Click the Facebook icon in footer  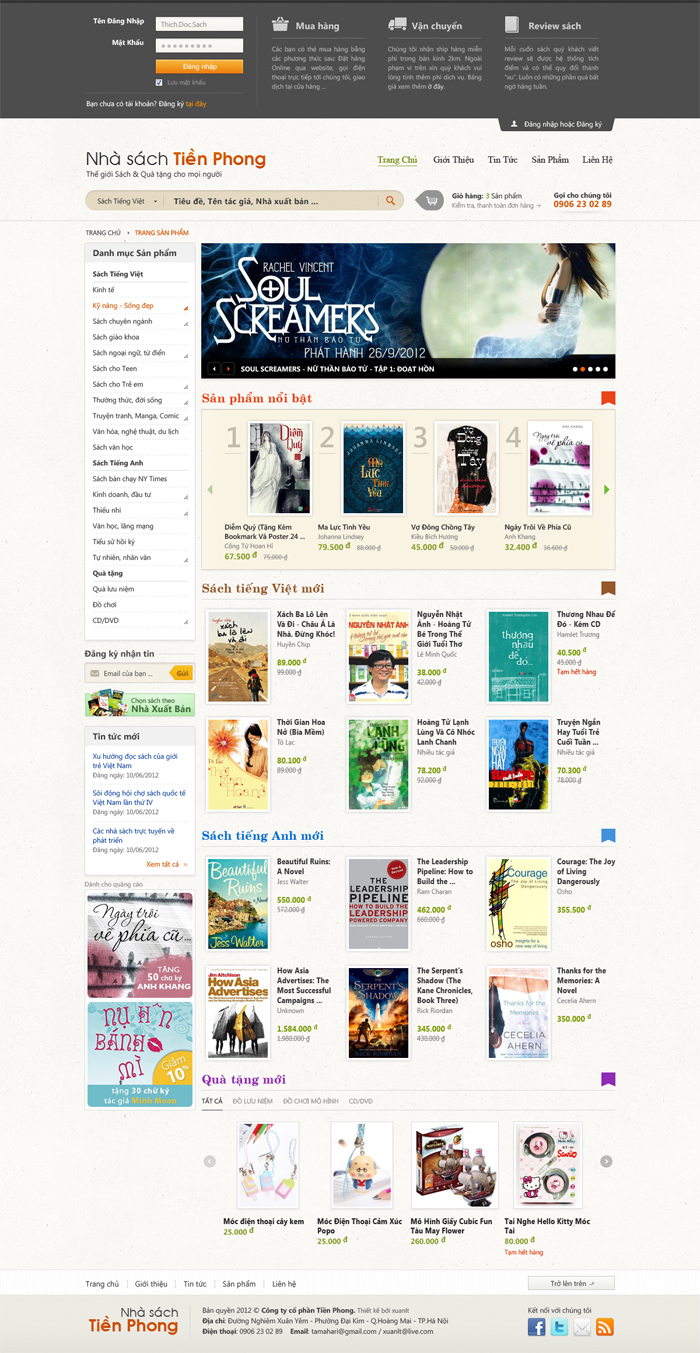tap(537, 1327)
